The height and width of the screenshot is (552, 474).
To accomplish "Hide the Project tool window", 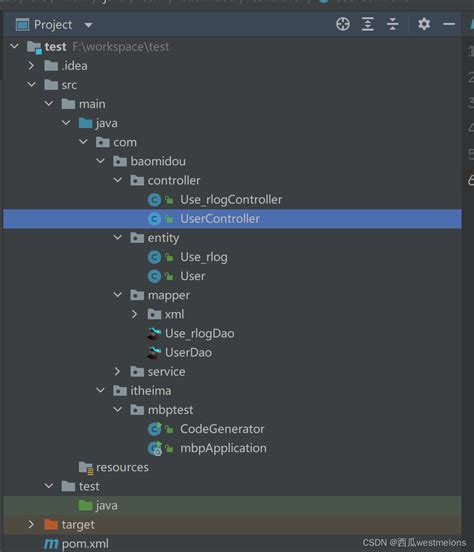I will tap(449, 24).
